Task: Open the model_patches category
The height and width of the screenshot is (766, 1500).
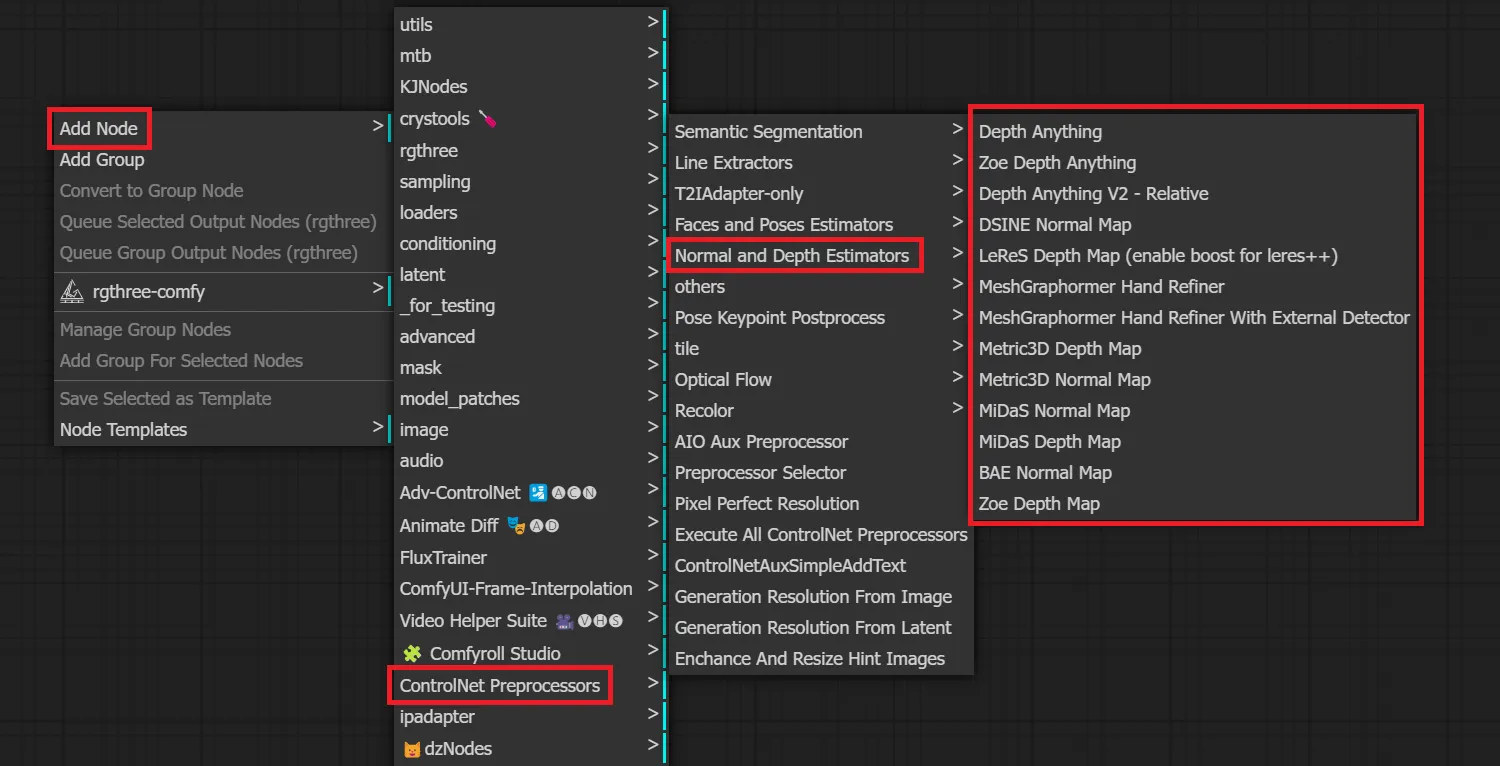Action: (x=530, y=398)
